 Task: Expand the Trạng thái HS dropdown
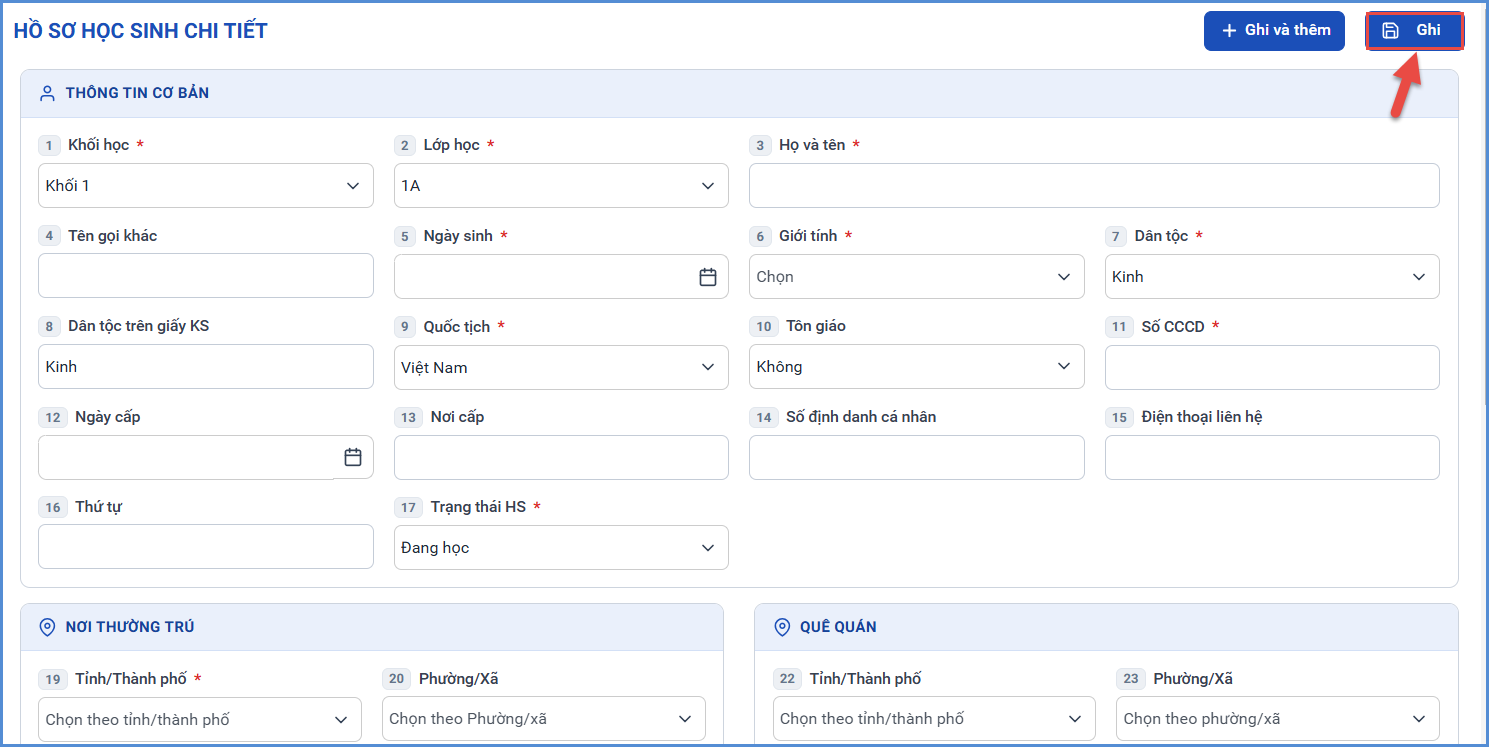(x=561, y=548)
